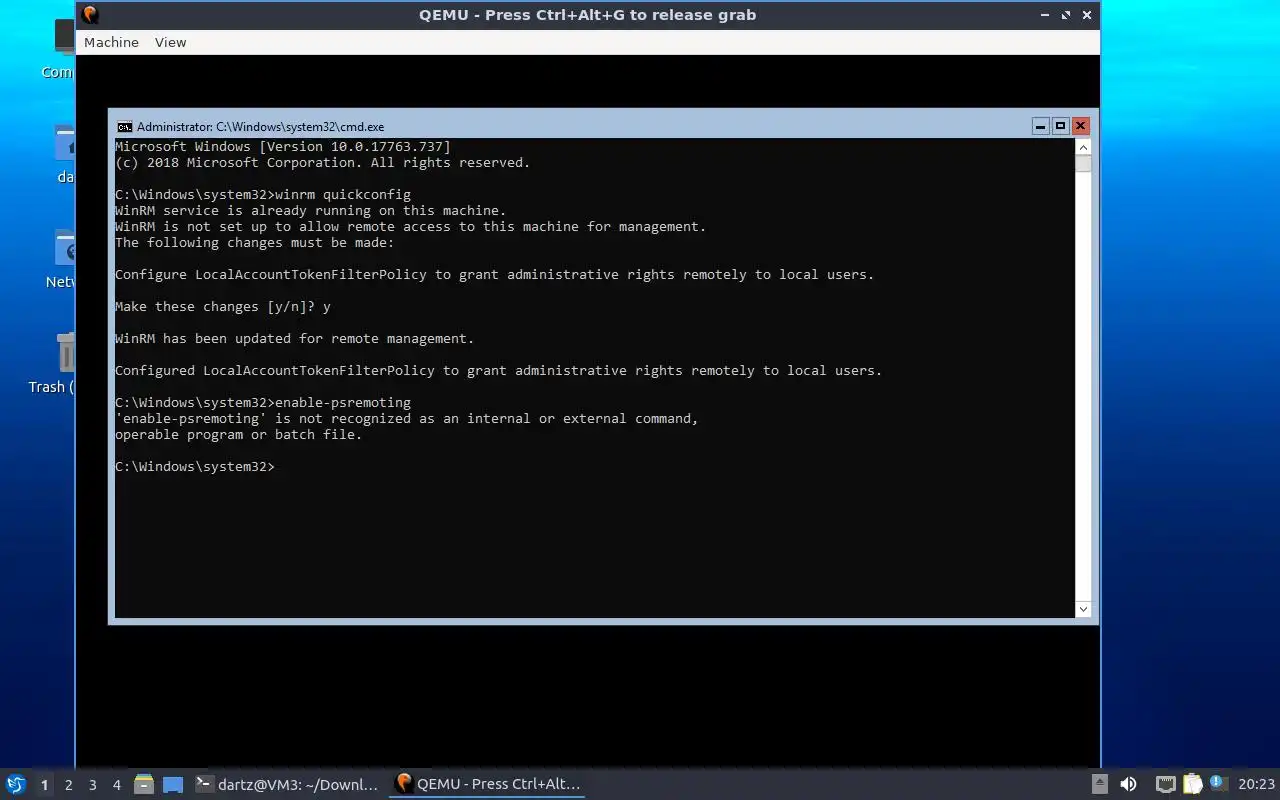Switch to workspace 4 in the pager
The image size is (1280, 800).
(116, 785)
